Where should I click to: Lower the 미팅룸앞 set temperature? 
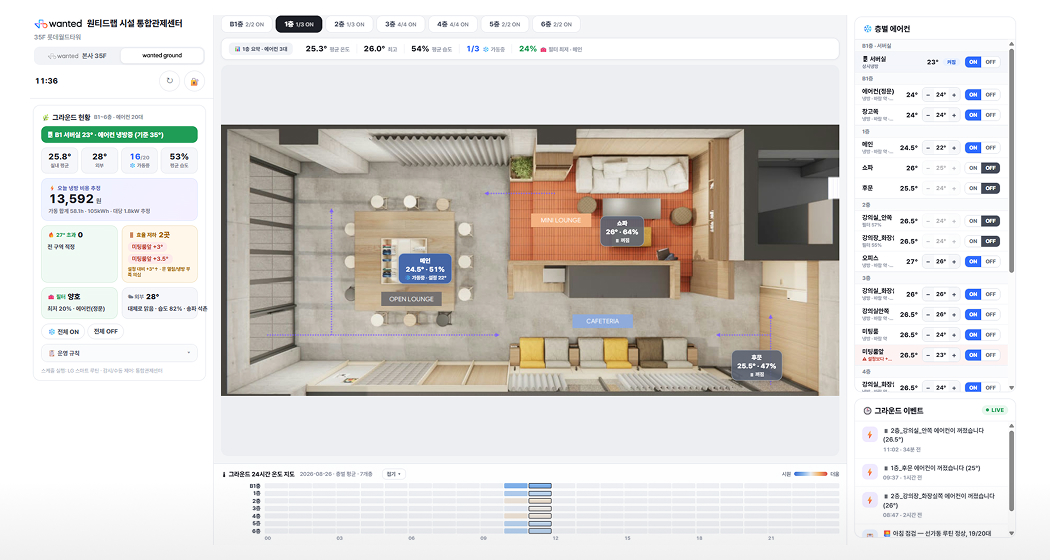pyautogui.click(x=927, y=355)
